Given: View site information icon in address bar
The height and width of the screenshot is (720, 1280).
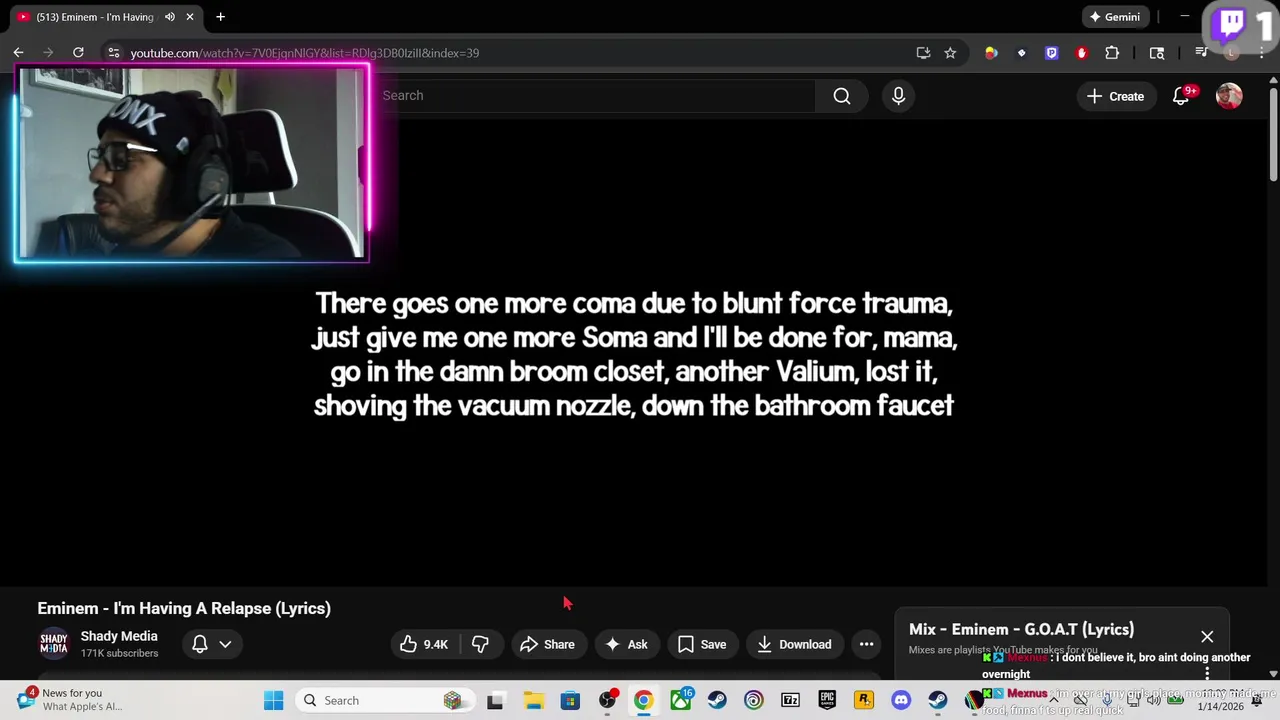Looking at the screenshot, I should (x=113, y=53).
